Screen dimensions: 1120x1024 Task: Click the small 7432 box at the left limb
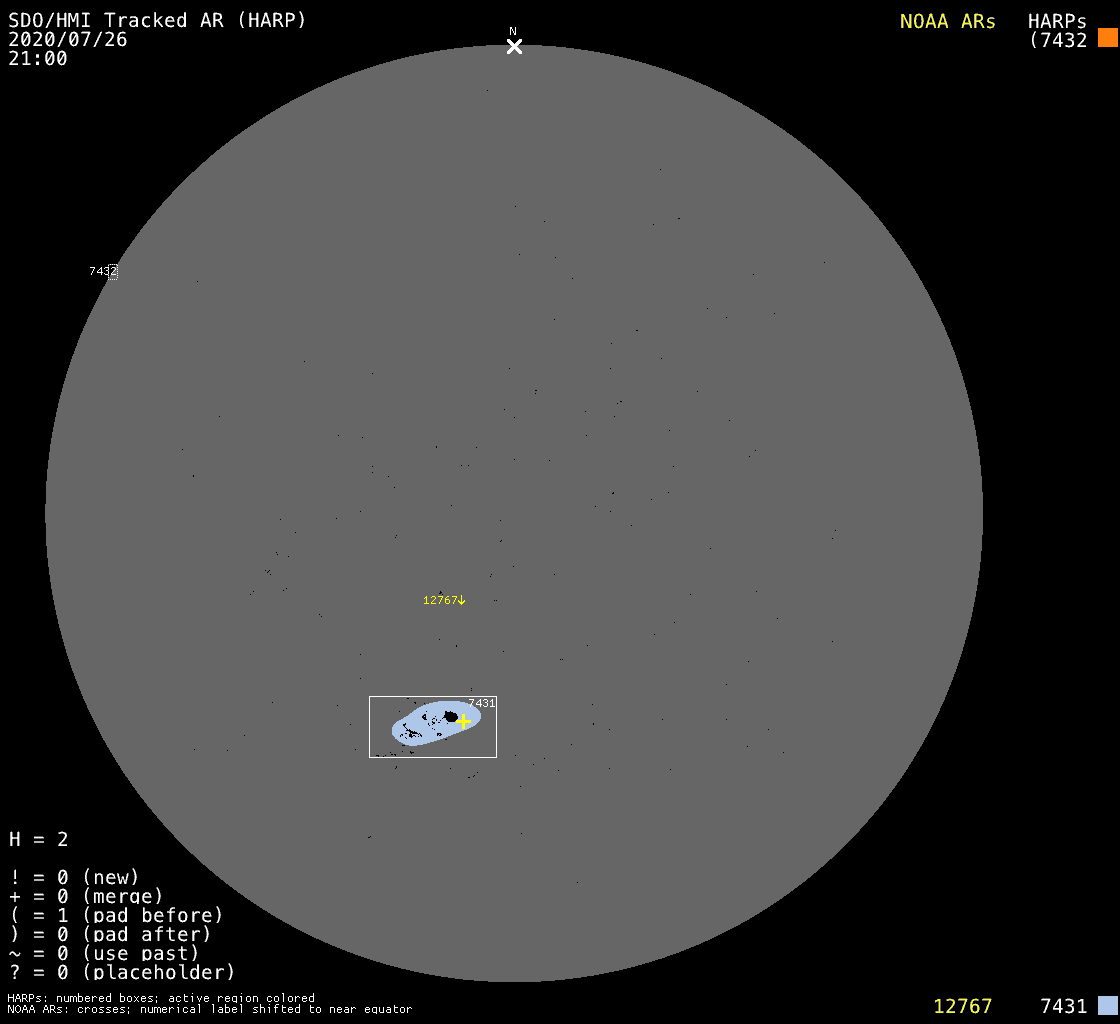point(113,271)
